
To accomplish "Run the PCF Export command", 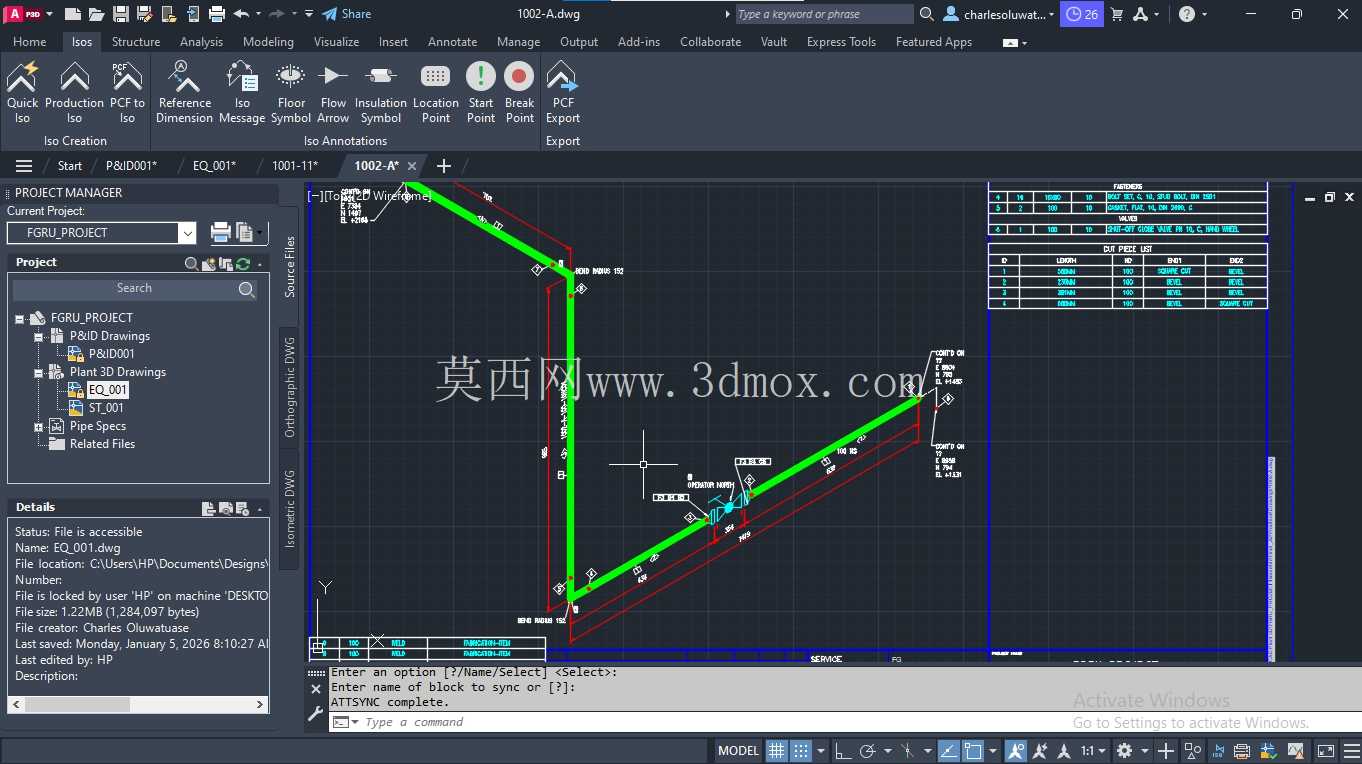I will [x=563, y=92].
